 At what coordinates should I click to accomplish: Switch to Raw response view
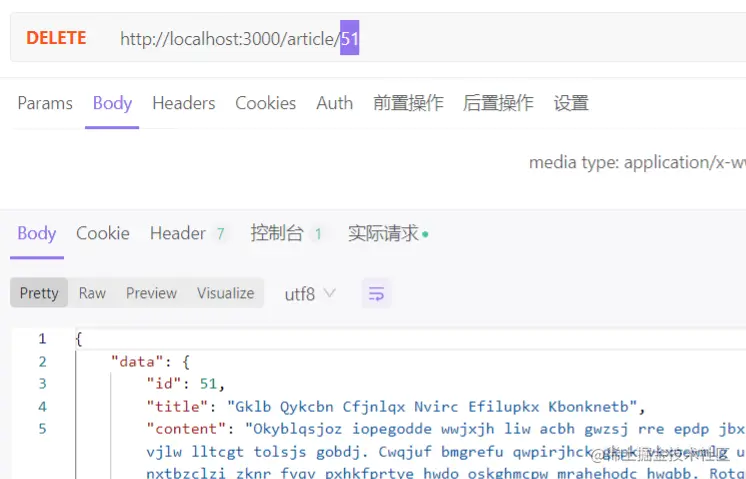(92, 293)
